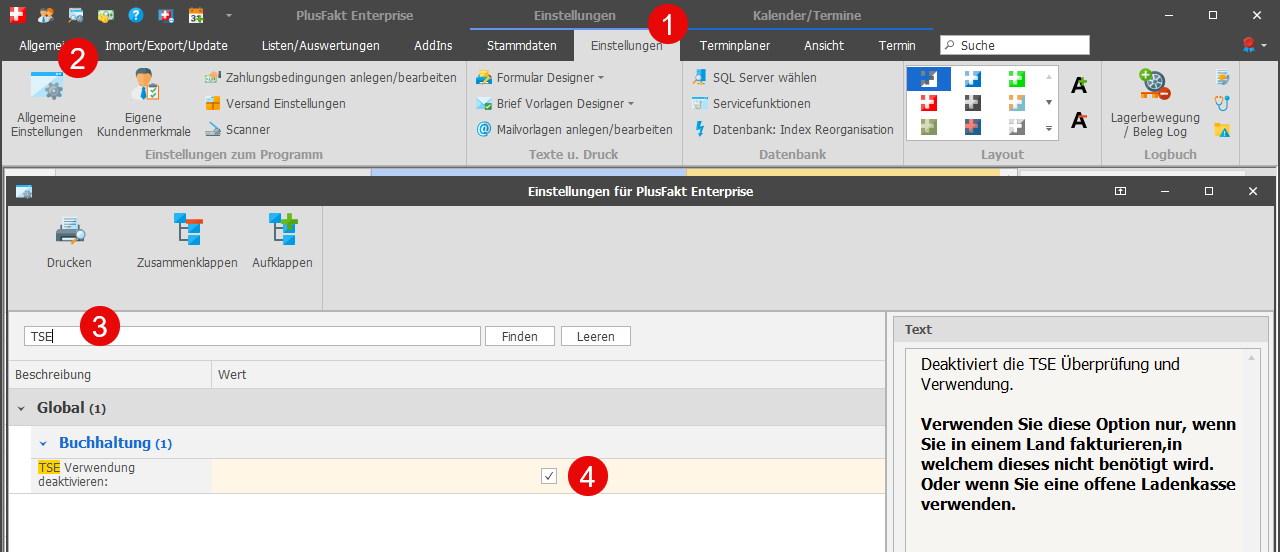The image size is (1280, 552).
Task: Click scroll-up arrow in the Text panel
Action: [1251, 358]
